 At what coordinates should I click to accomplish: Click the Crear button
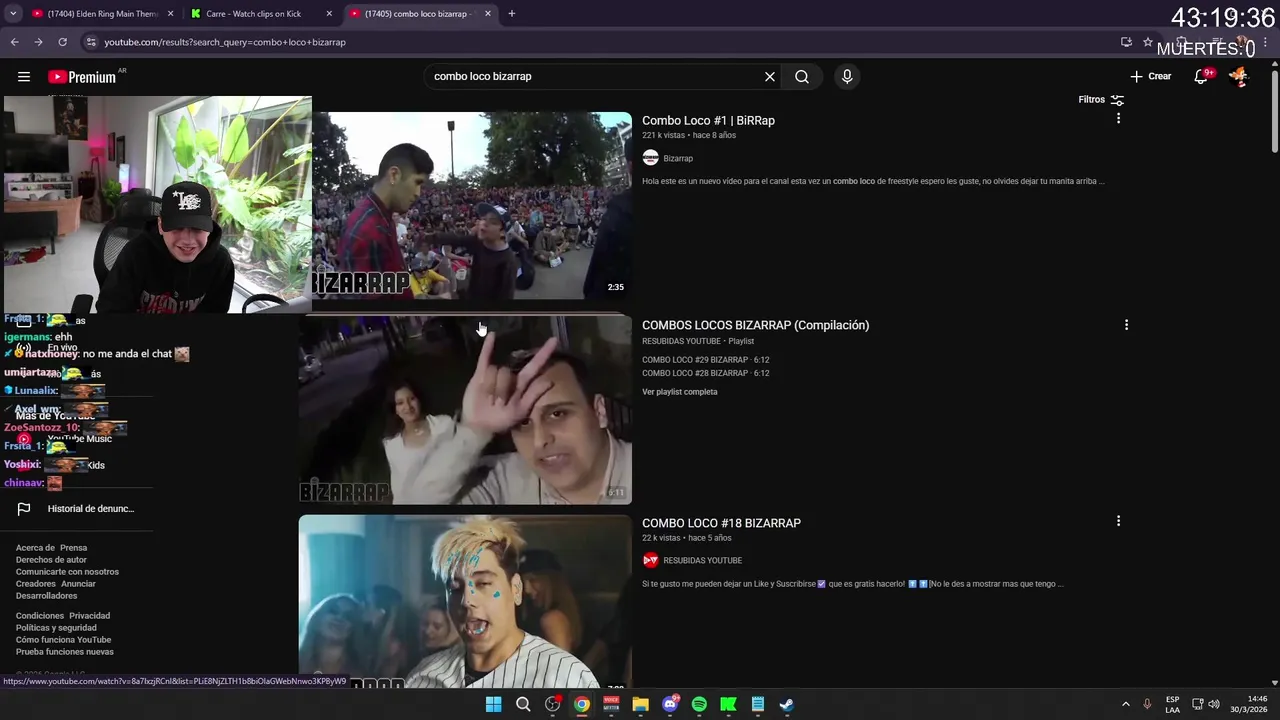[1151, 77]
